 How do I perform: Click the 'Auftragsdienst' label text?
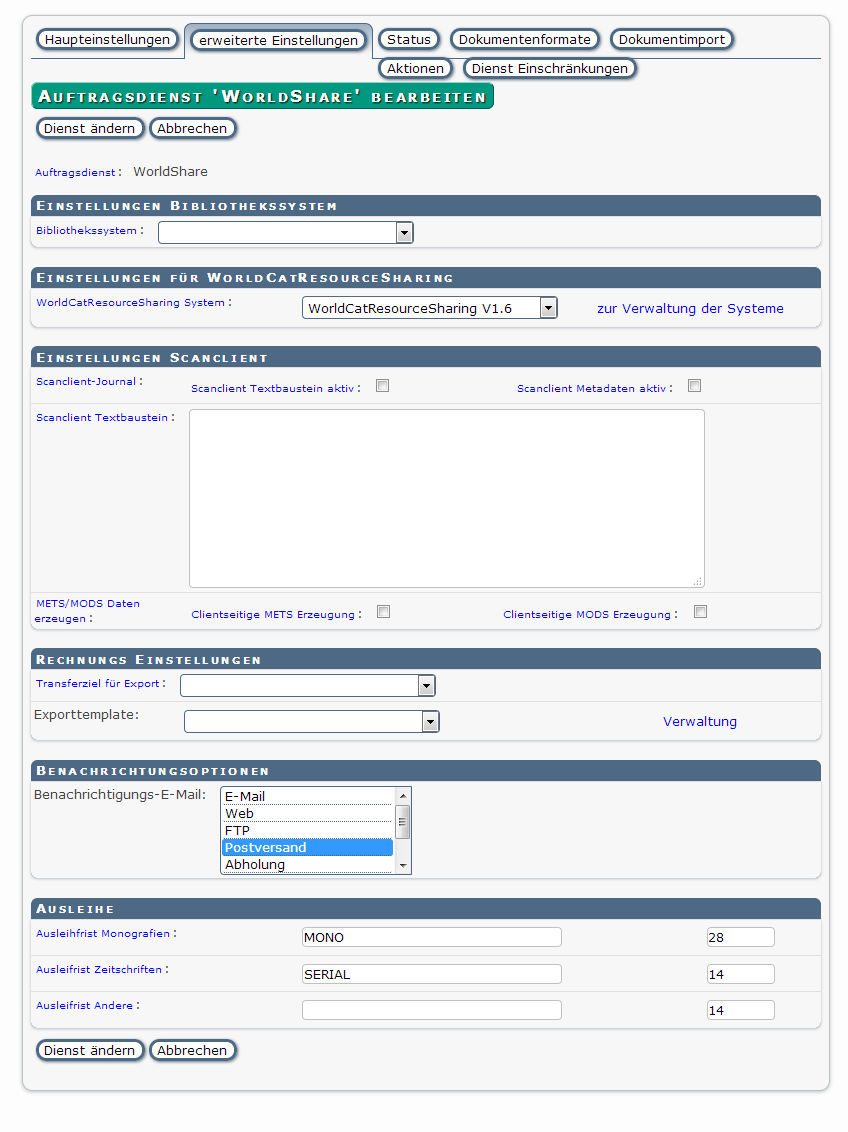pos(76,173)
